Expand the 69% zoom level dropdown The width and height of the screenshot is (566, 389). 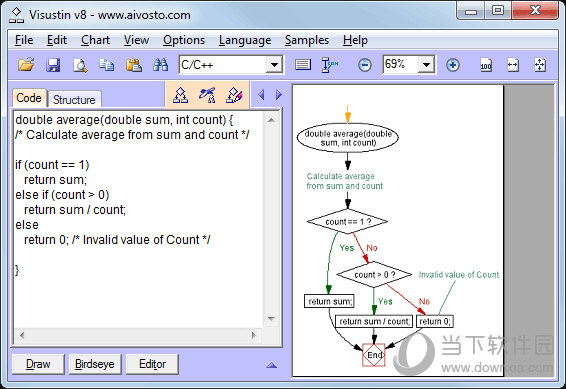point(426,65)
